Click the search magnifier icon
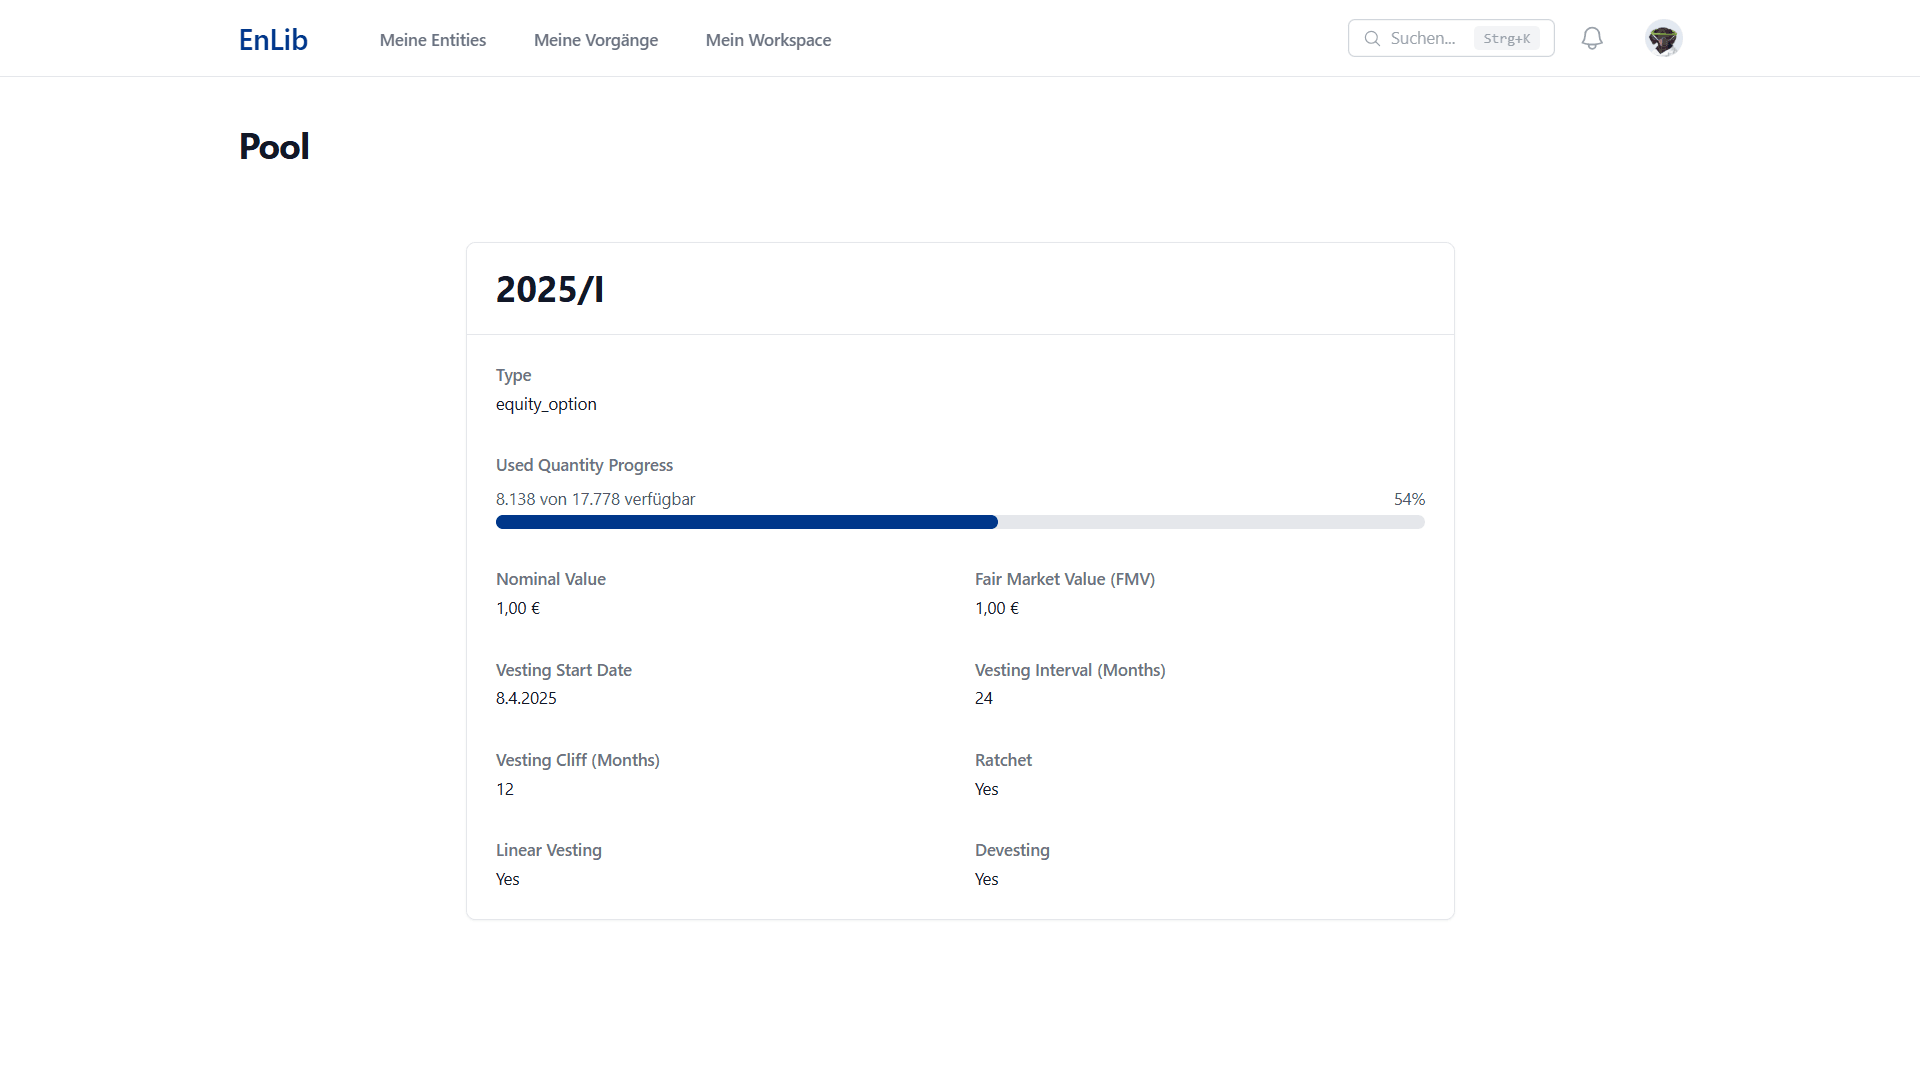The image size is (1920, 1080). [1372, 38]
